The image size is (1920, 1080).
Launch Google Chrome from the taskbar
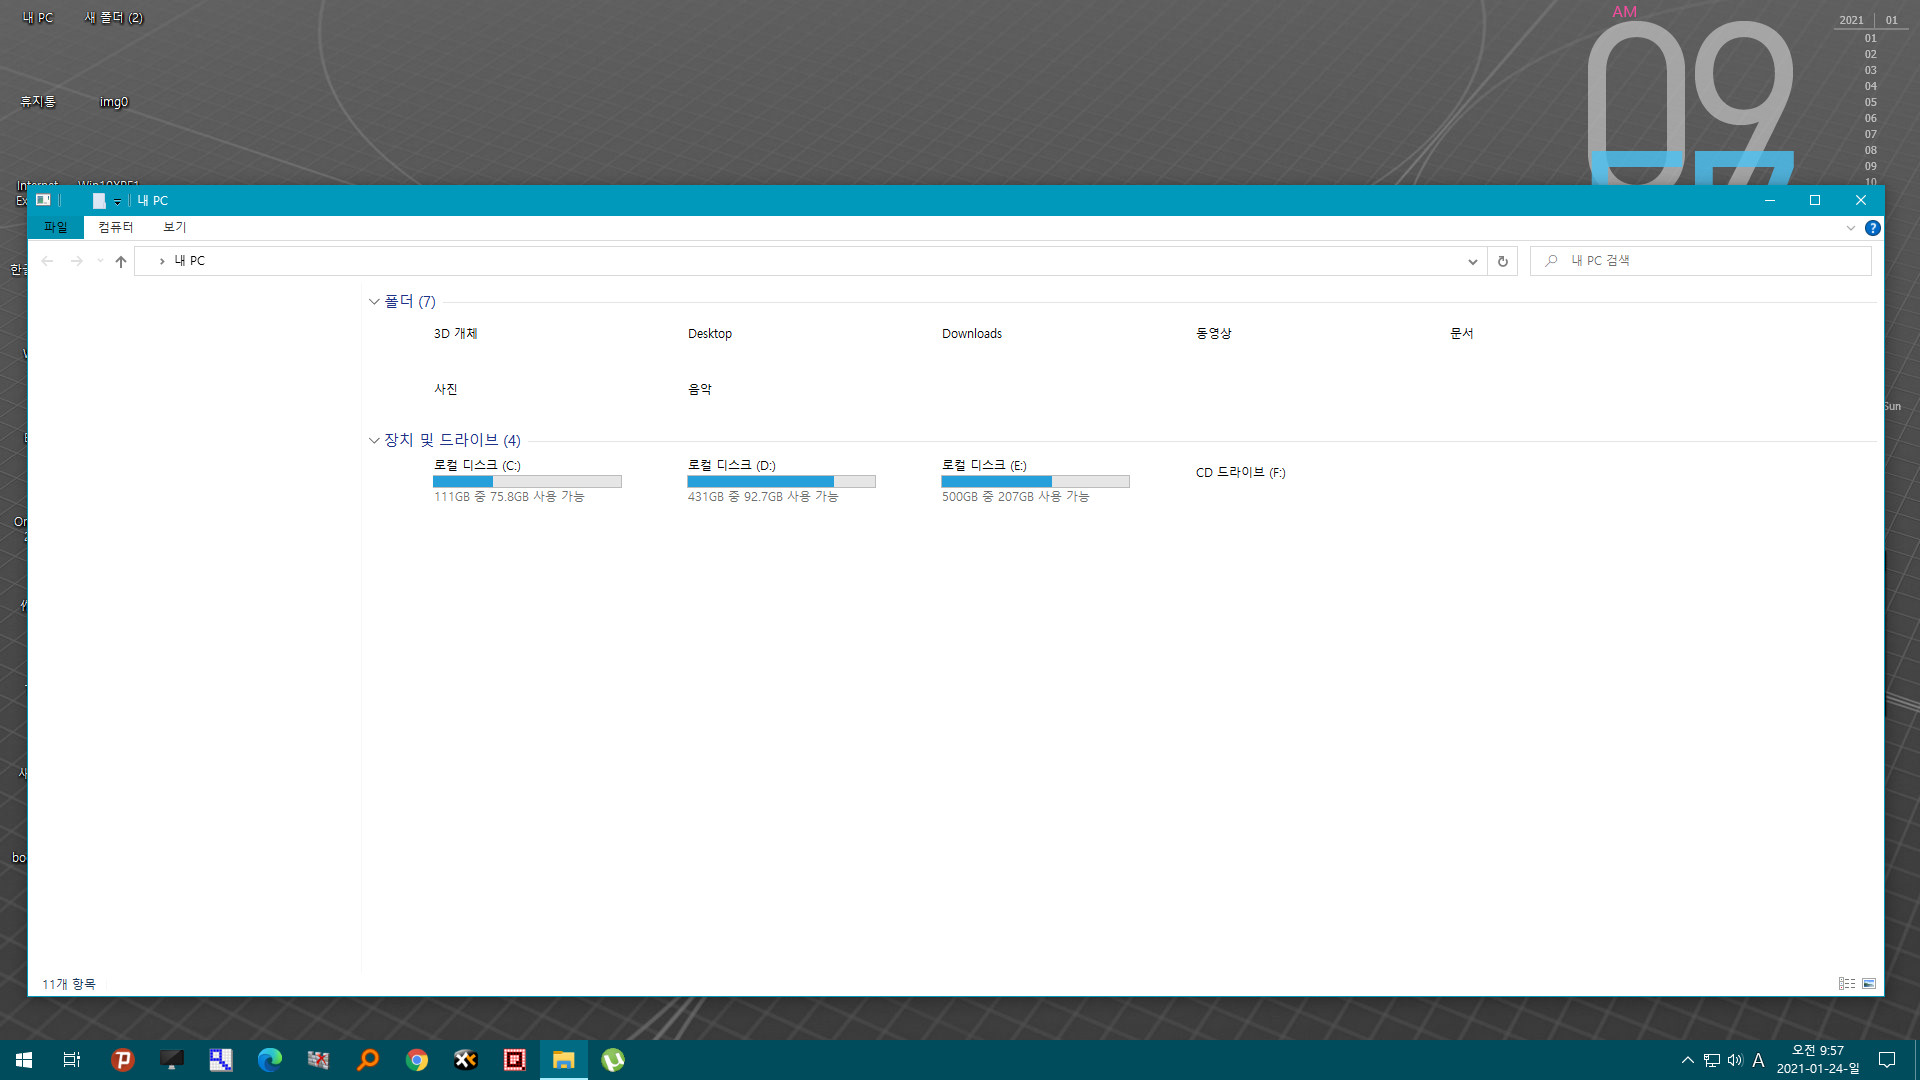click(416, 1060)
